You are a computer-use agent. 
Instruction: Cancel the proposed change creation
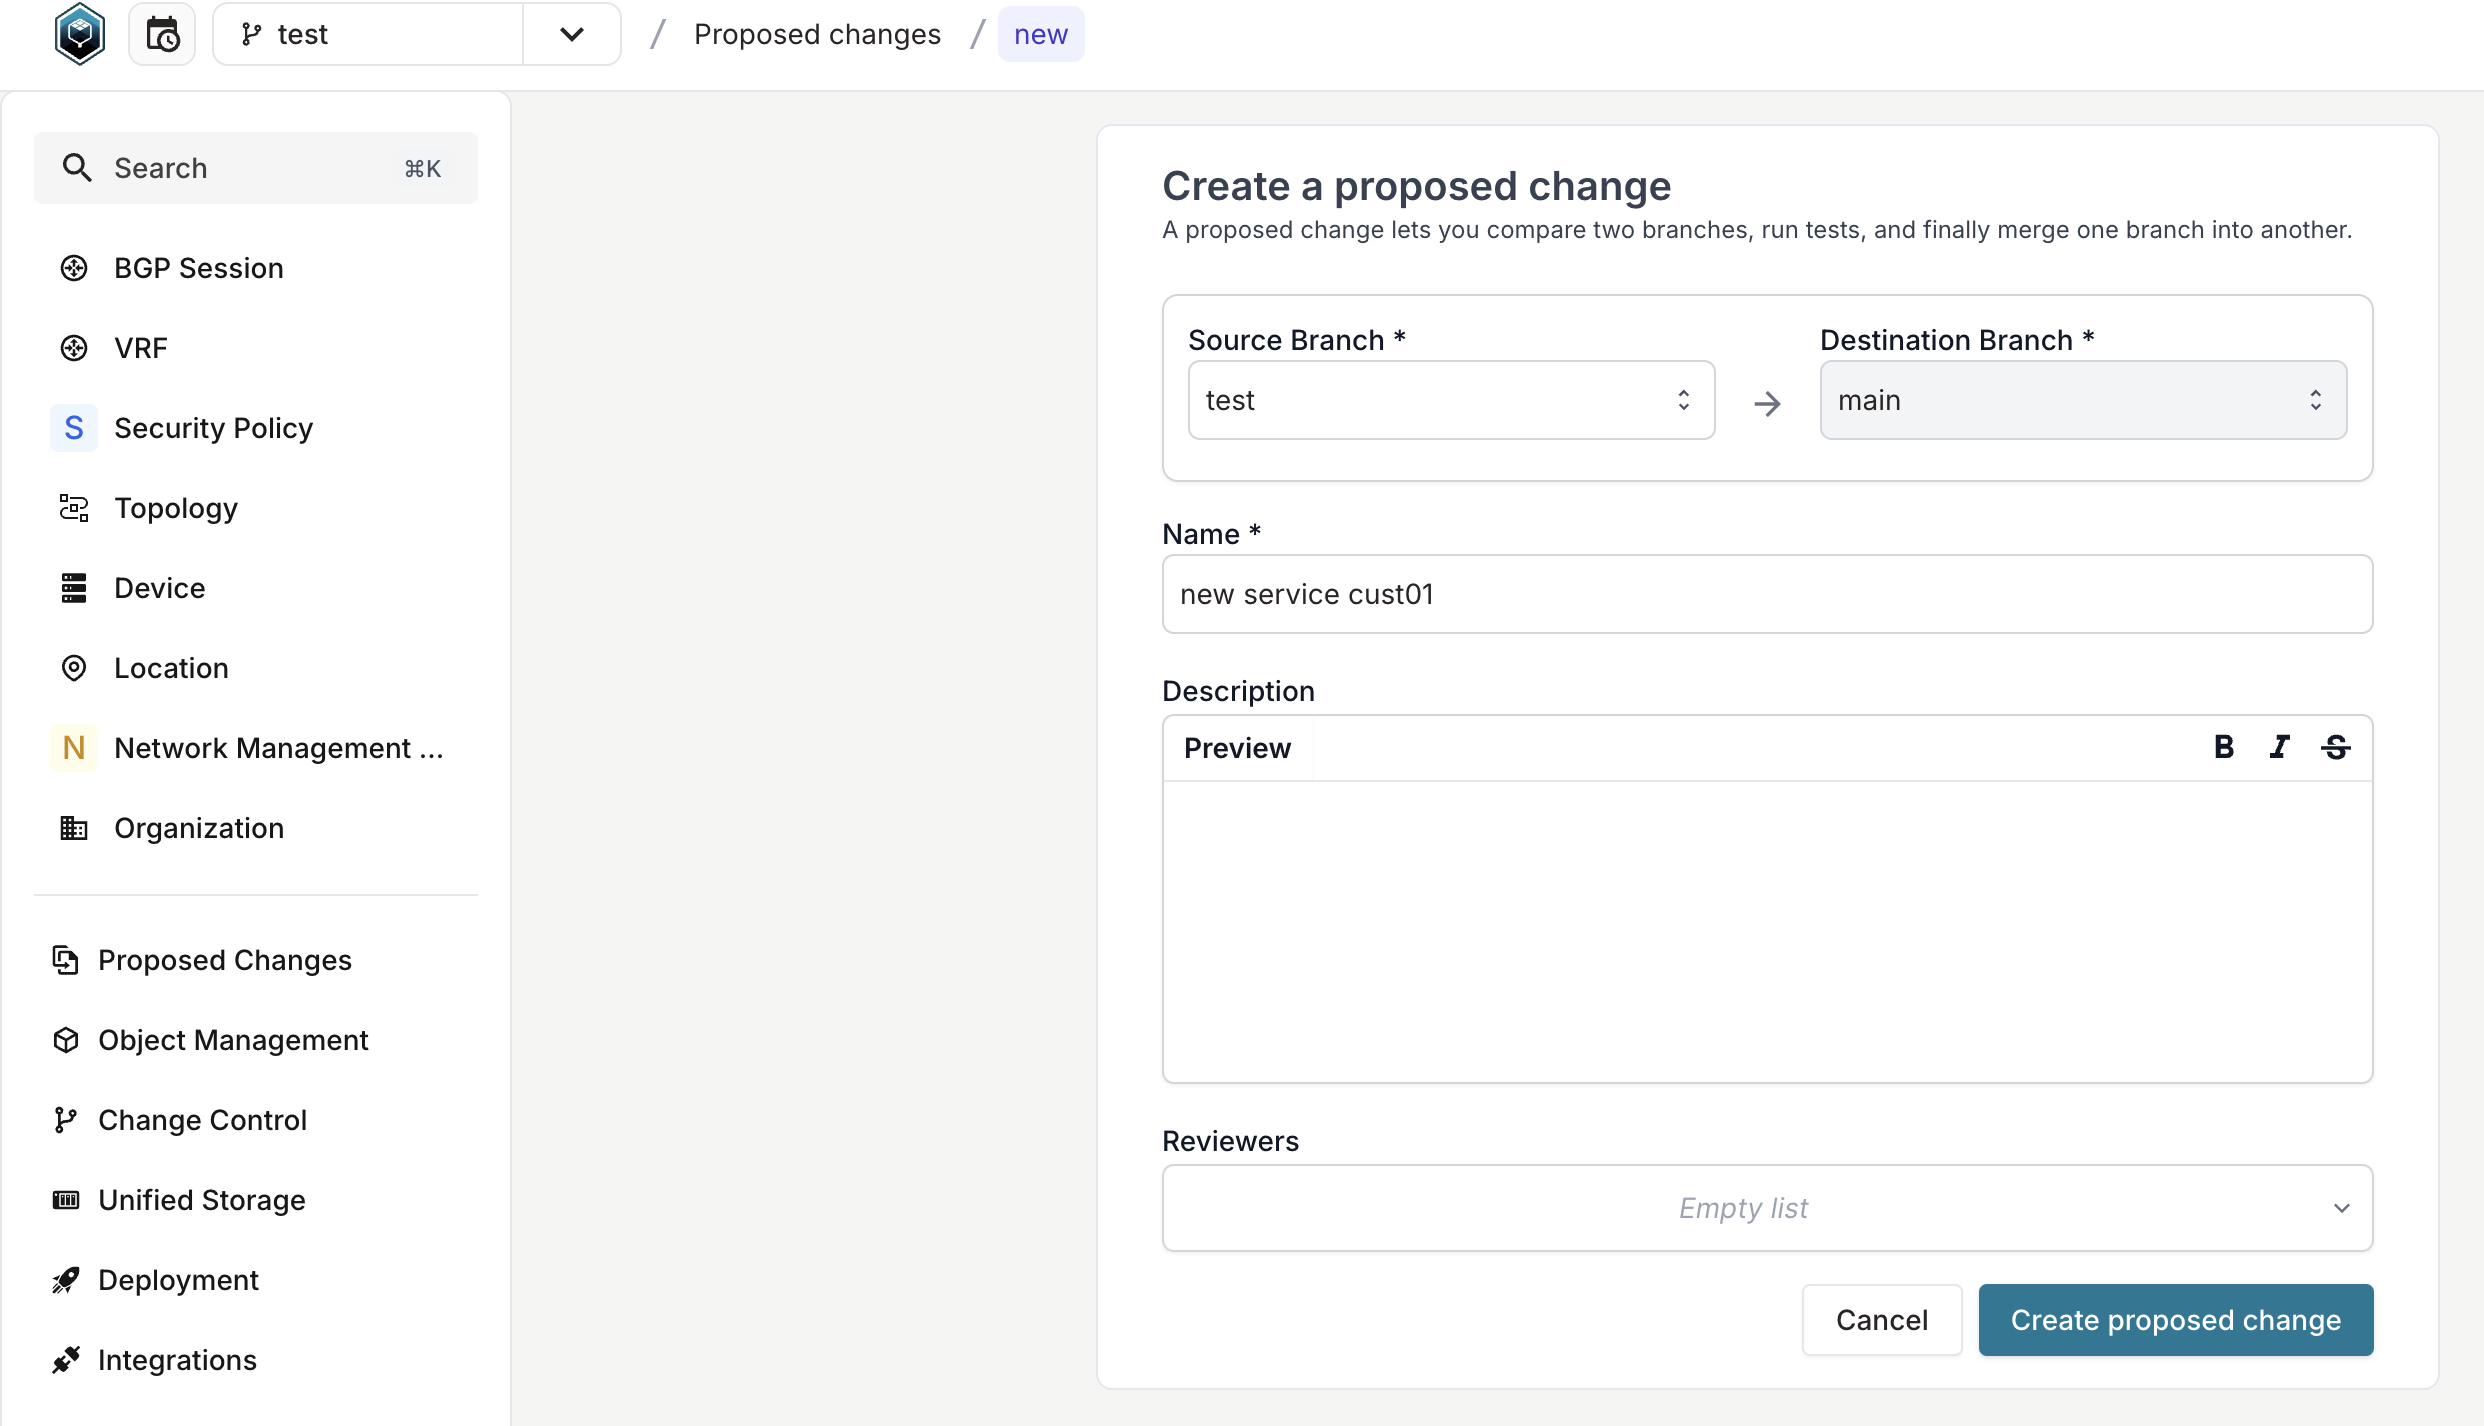1881,1319
